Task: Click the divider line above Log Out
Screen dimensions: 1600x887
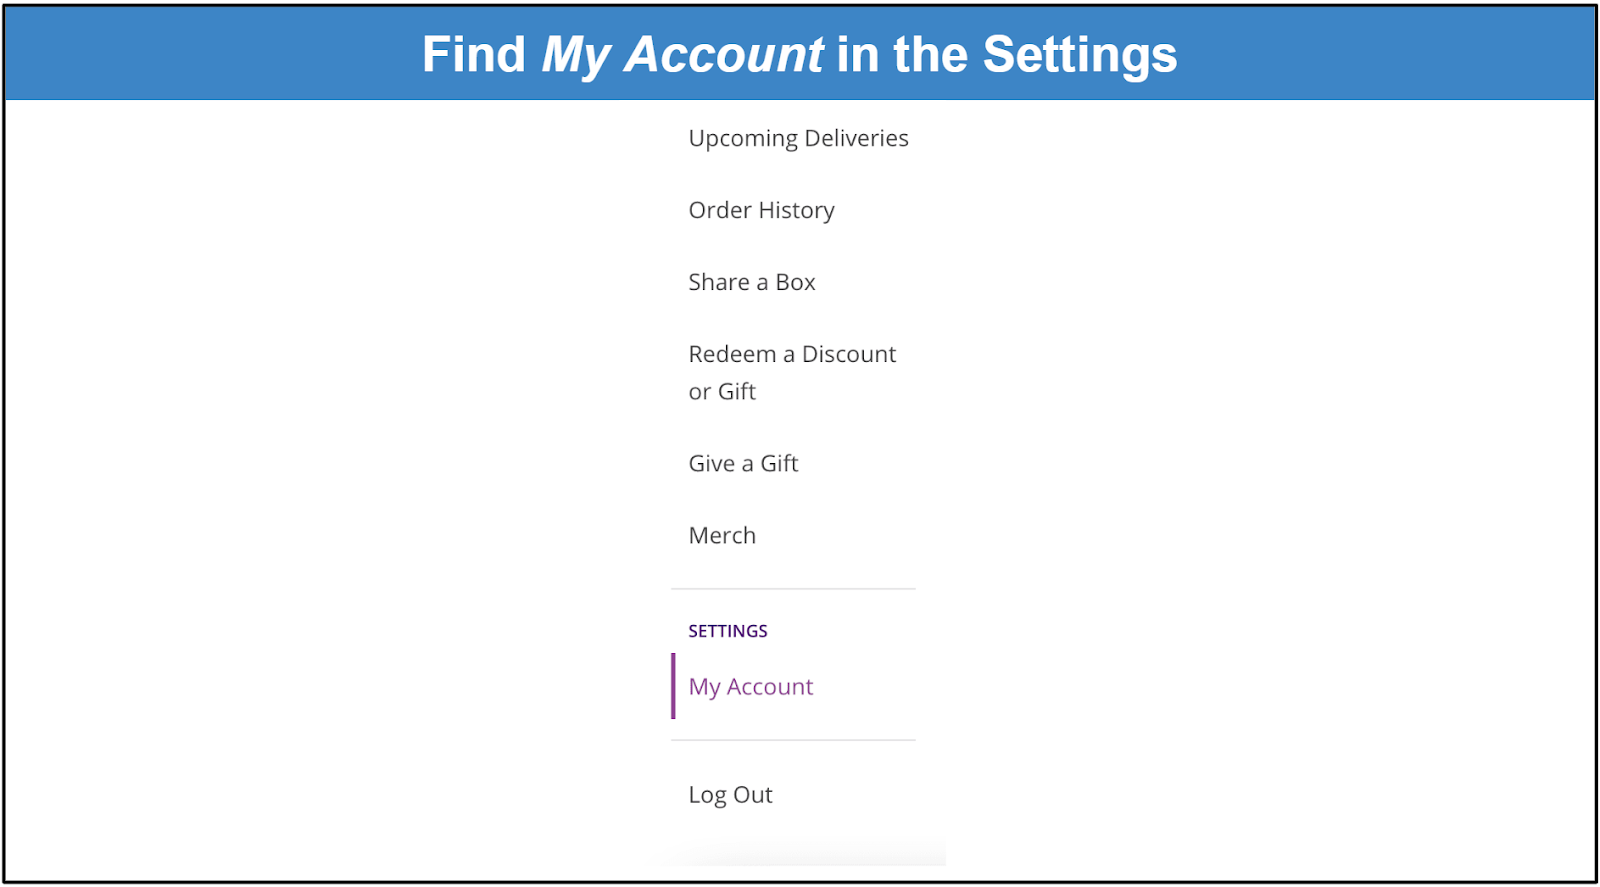Action: 793,740
